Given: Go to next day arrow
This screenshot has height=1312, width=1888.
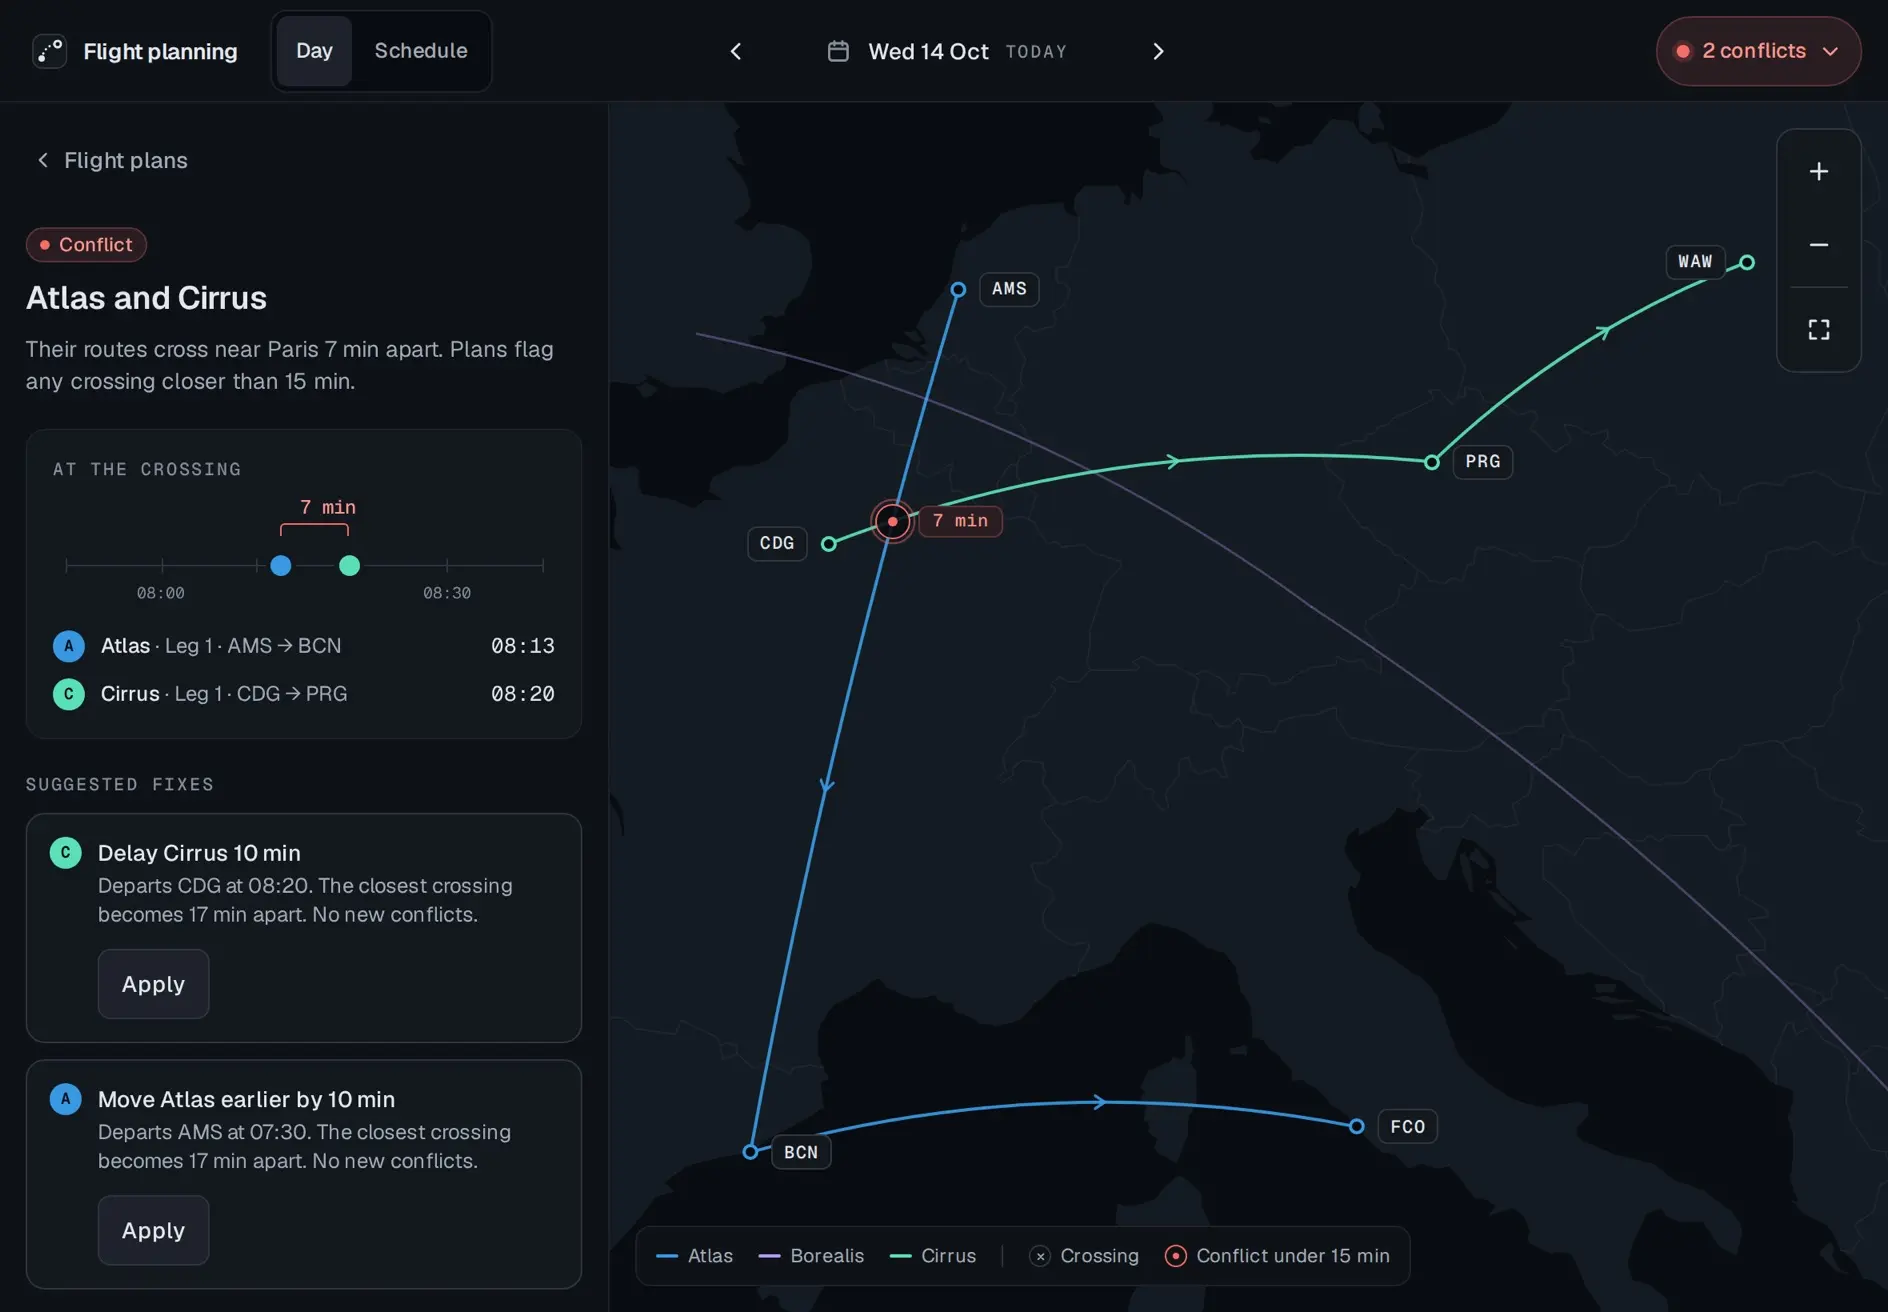Looking at the screenshot, I should click(x=1158, y=51).
